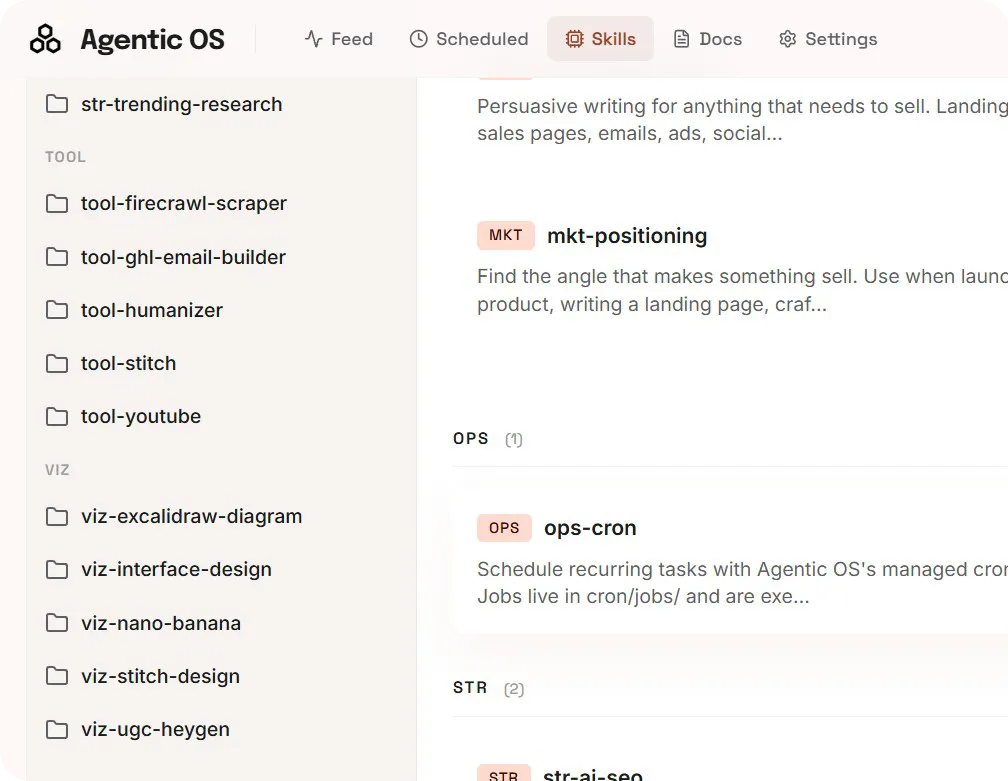Screen dimensions: 1008x781
Task: Select viz-ugc-heygen in sidebar
Action: click(x=155, y=730)
